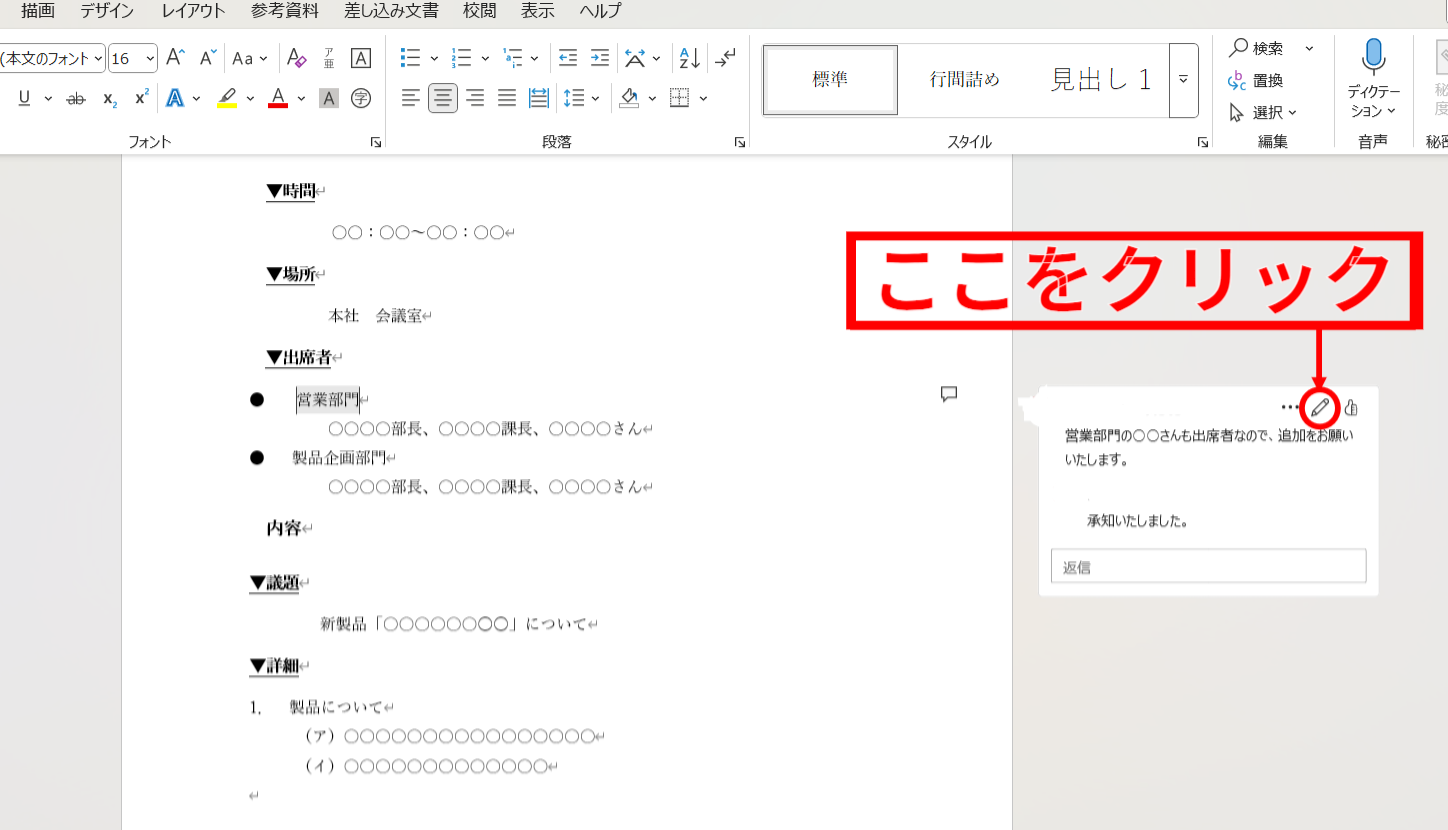Apply subscript formatting
Image resolution: width=1448 pixels, height=830 pixels.
(108, 98)
